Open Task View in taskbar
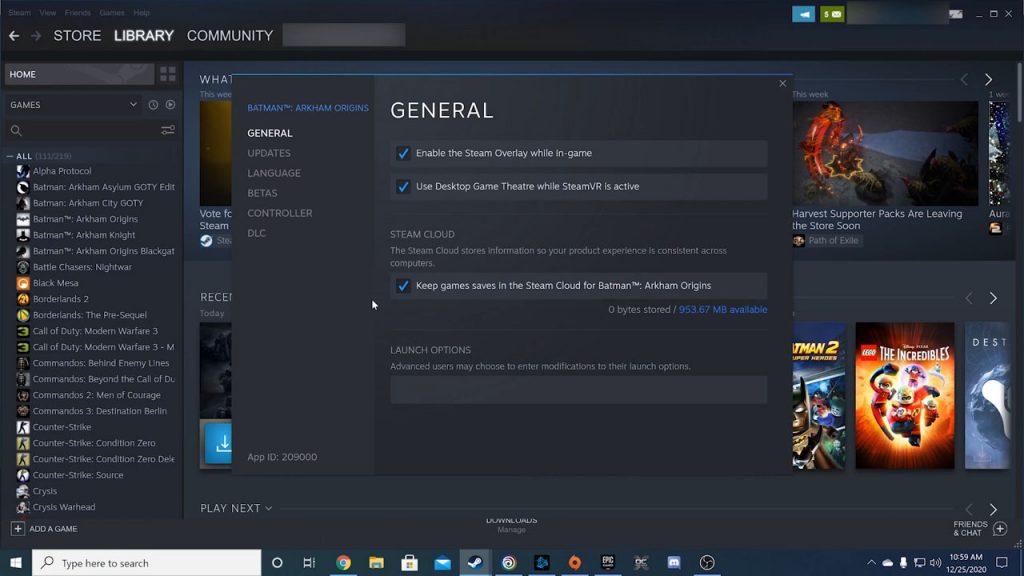This screenshot has height=576, width=1024. [310, 562]
